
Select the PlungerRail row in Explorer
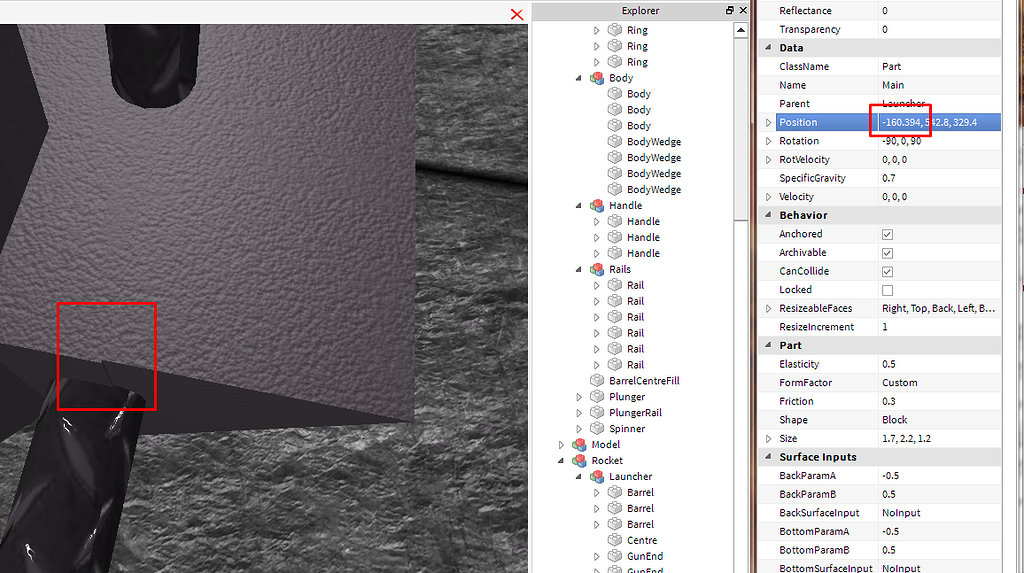pyautogui.click(x=635, y=412)
